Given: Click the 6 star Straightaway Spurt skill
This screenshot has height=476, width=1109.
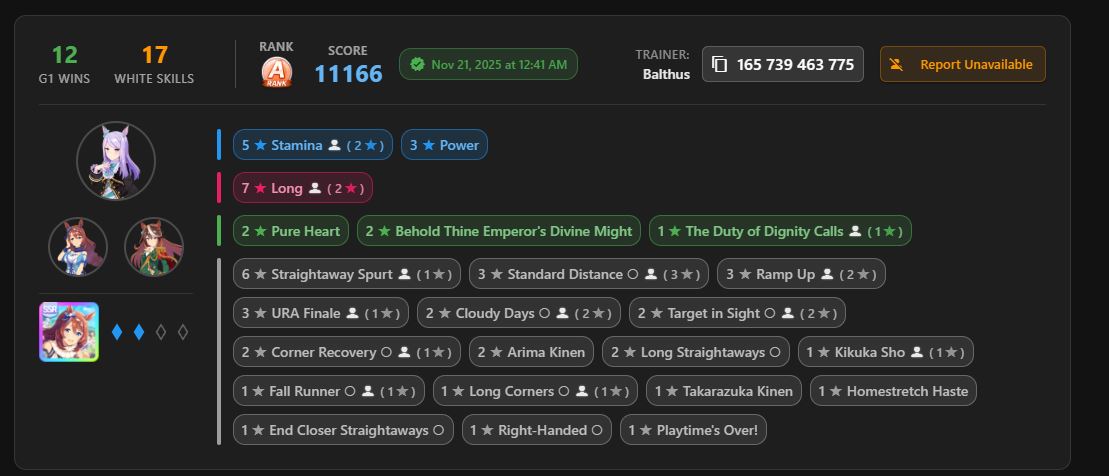Looking at the screenshot, I should [347, 274].
